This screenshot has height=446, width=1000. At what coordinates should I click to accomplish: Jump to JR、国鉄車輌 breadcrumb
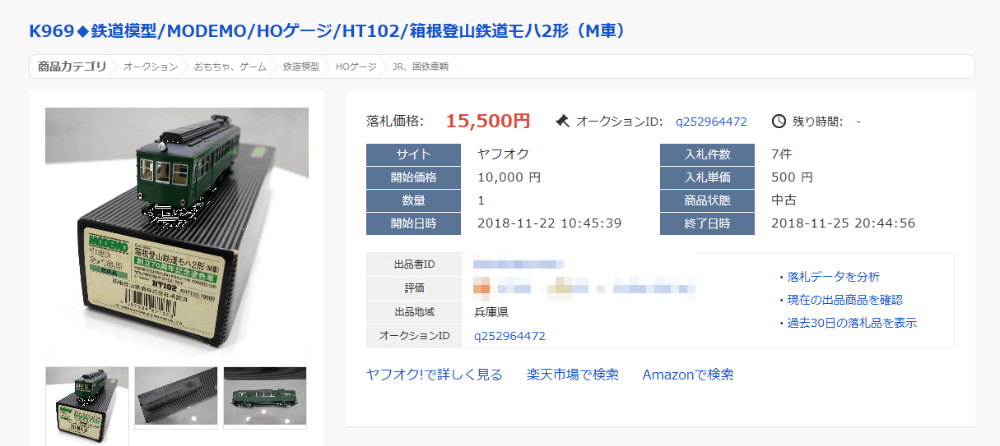pyautogui.click(x=421, y=67)
